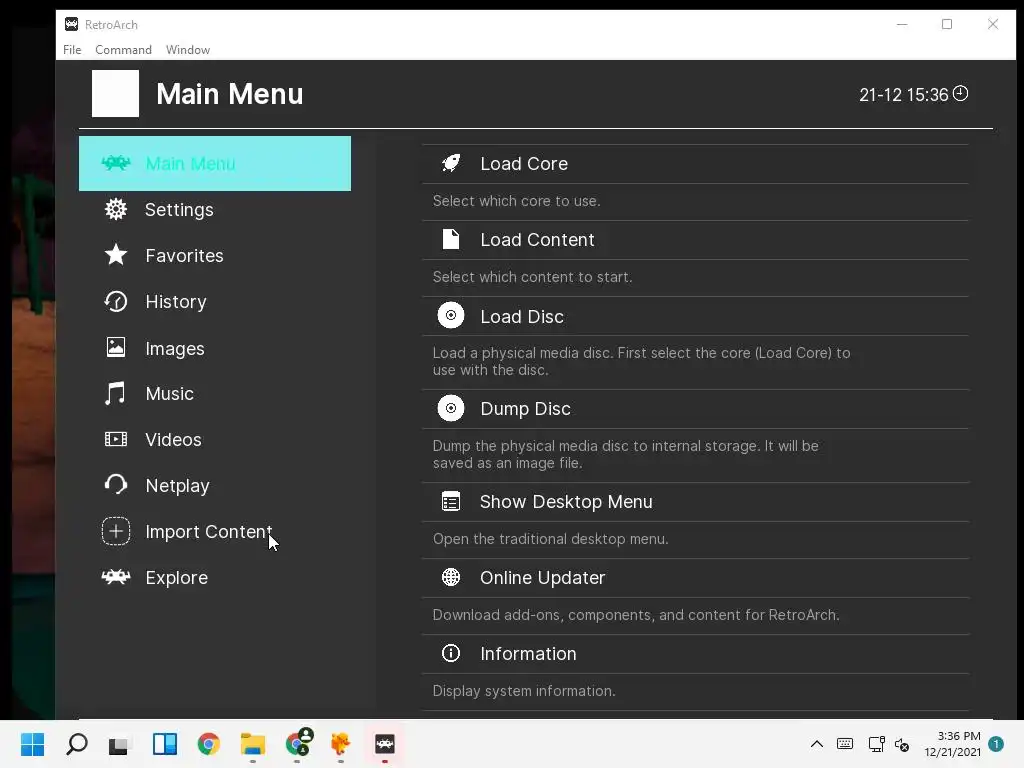
Task: Choose the Dump Disc label
Action: pos(525,409)
